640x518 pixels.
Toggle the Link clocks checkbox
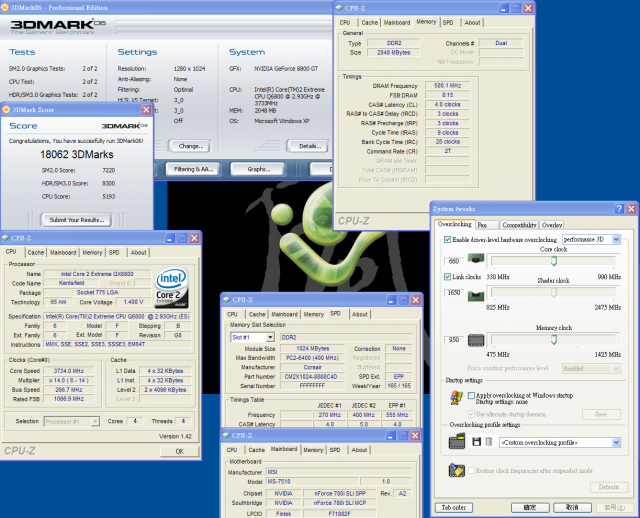click(447, 277)
